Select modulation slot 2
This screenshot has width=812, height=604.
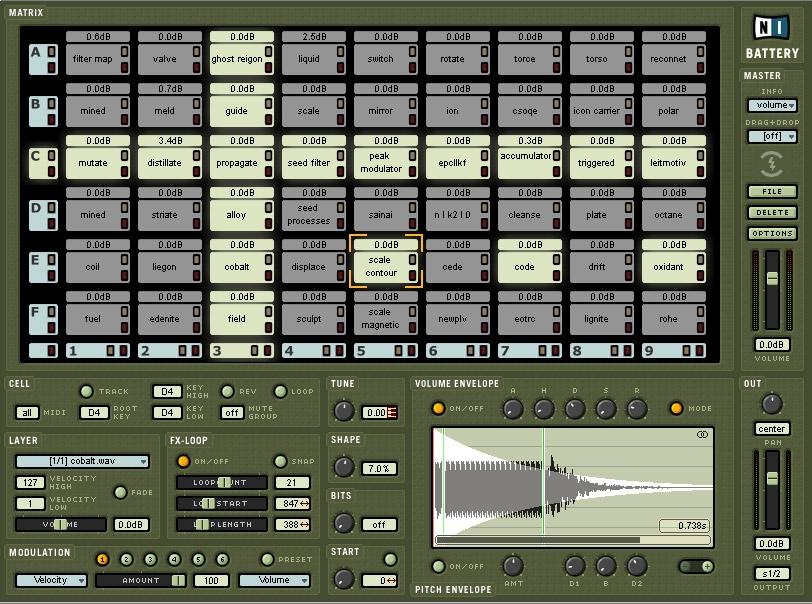(126, 559)
